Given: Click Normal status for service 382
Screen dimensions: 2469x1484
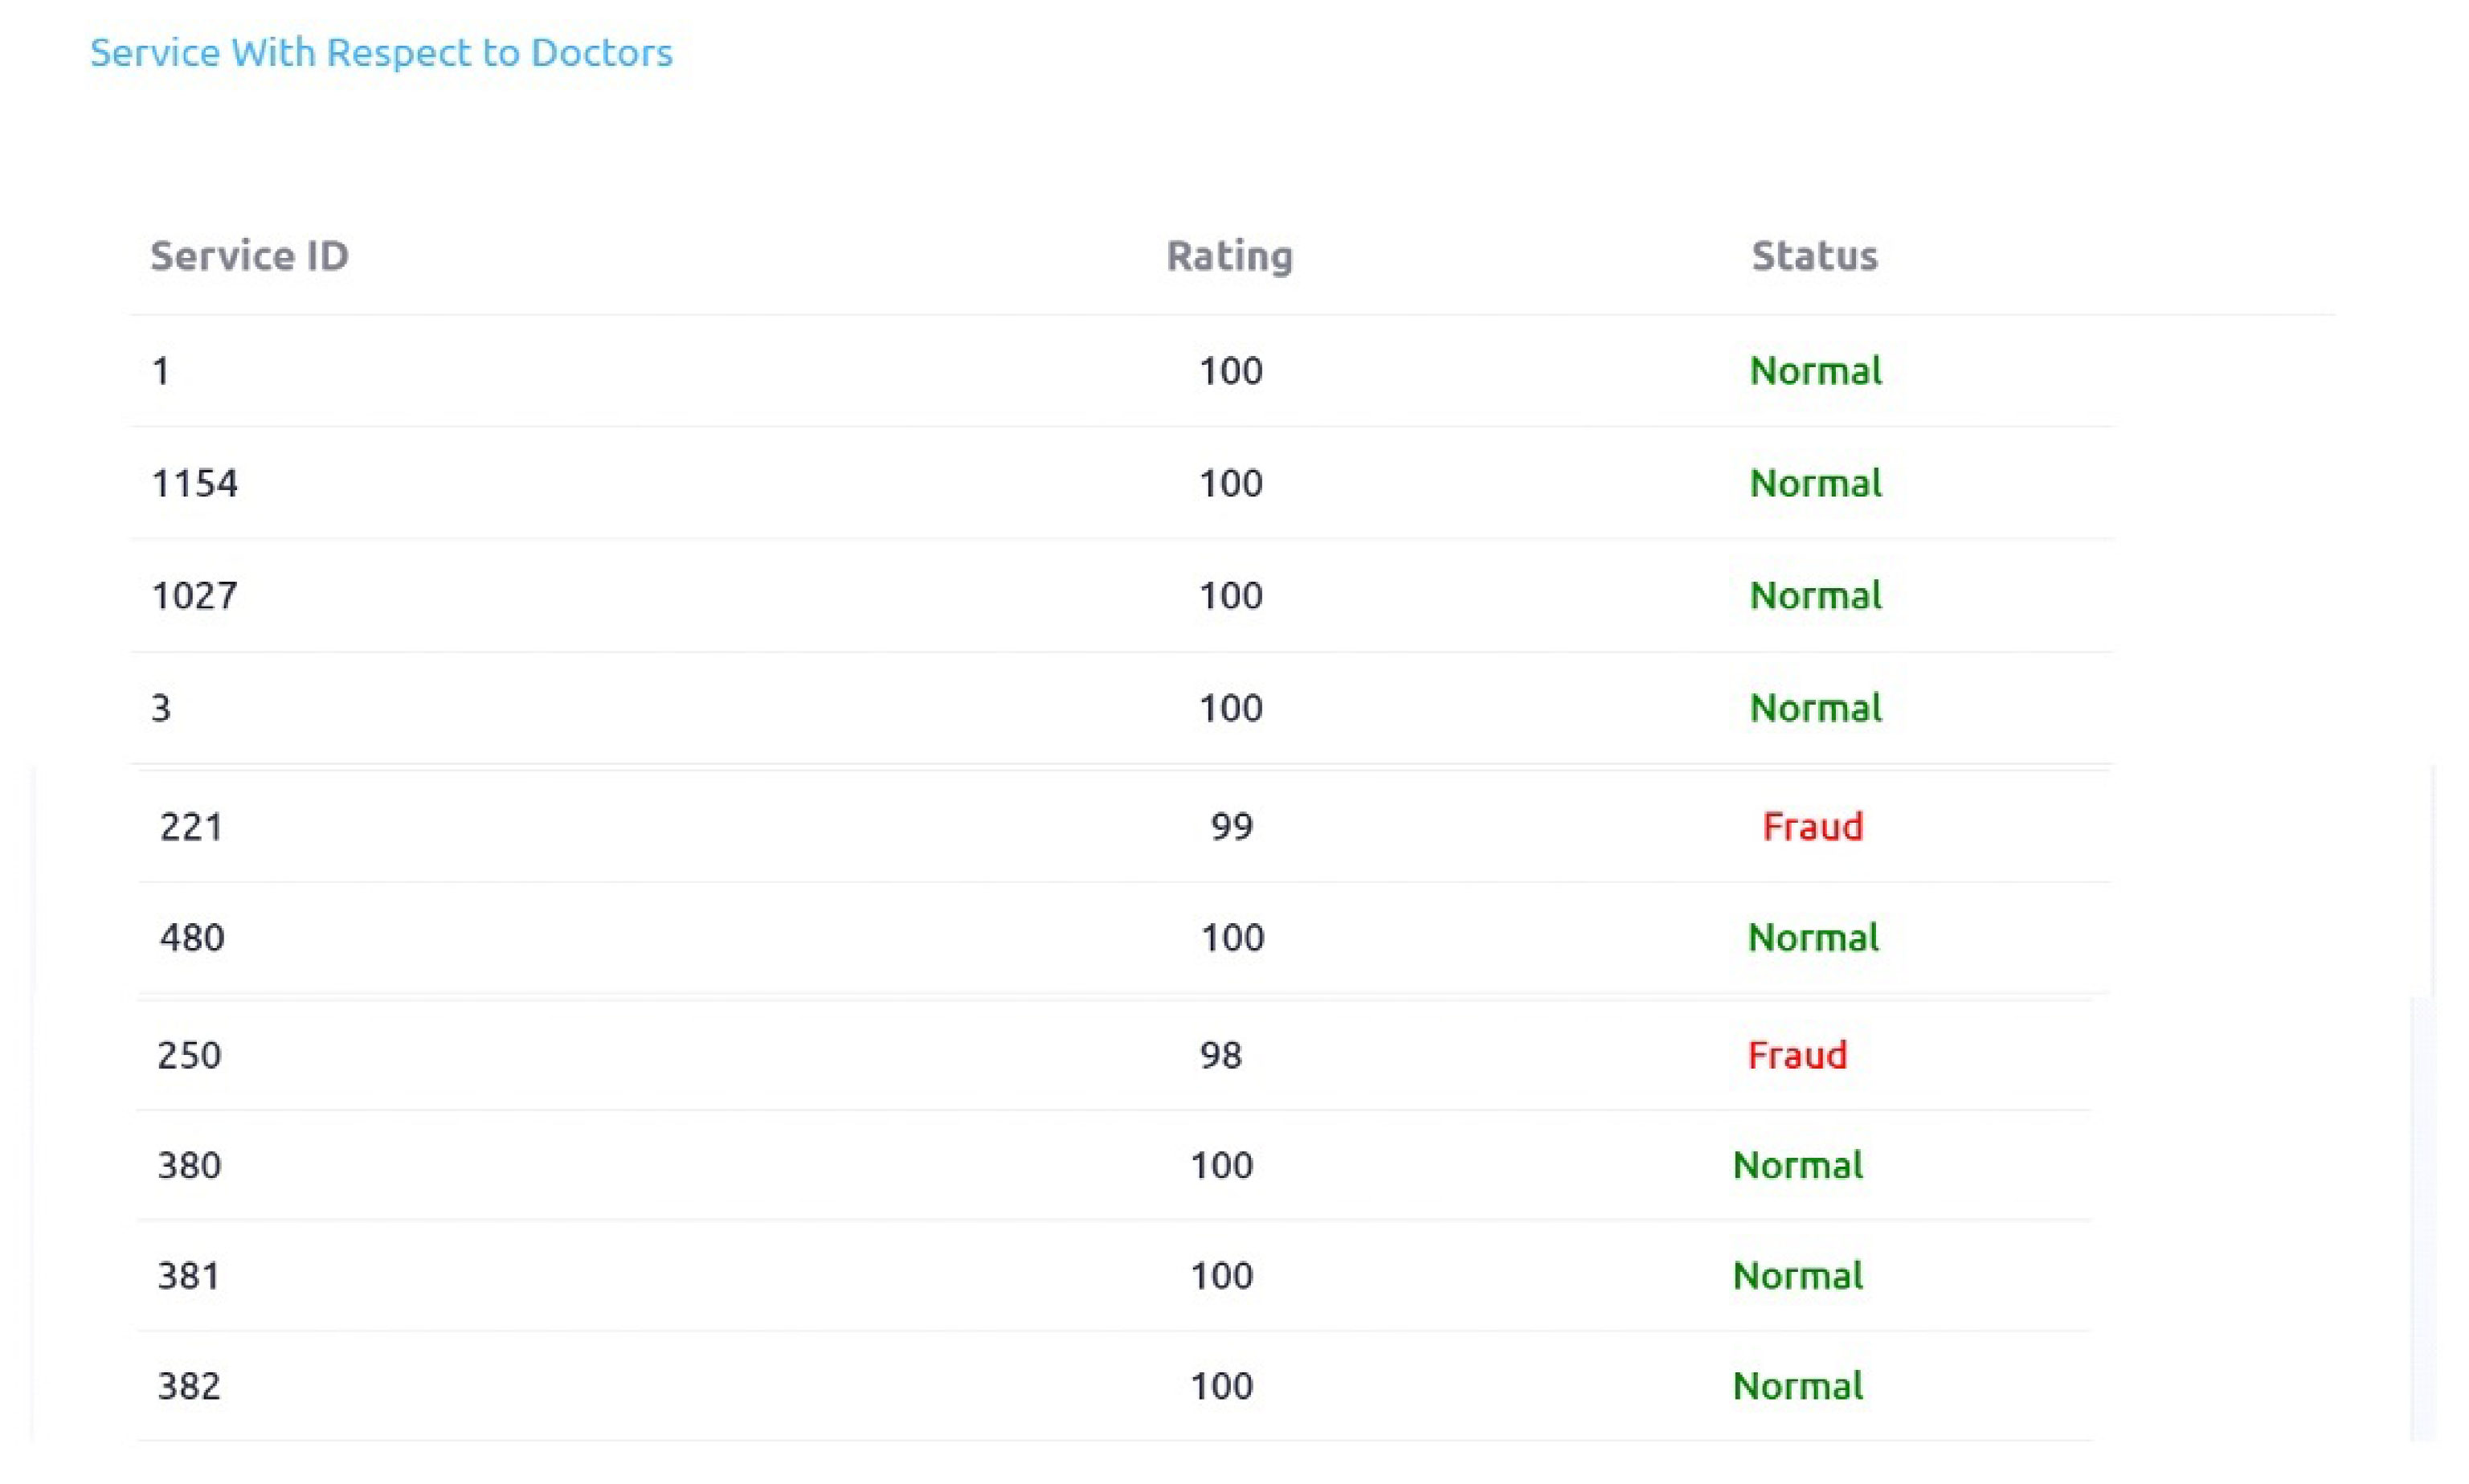Looking at the screenshot, I should (x=1797, y=1386).
